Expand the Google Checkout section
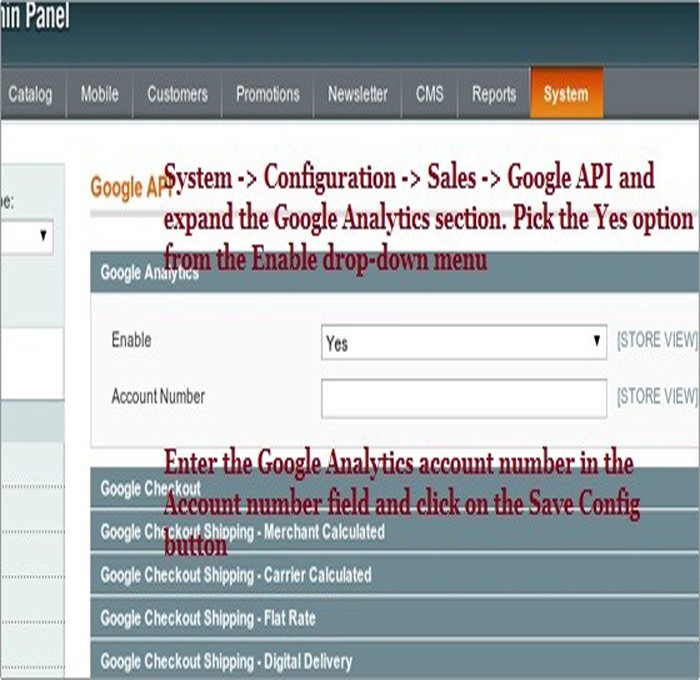 click(395, 488)
